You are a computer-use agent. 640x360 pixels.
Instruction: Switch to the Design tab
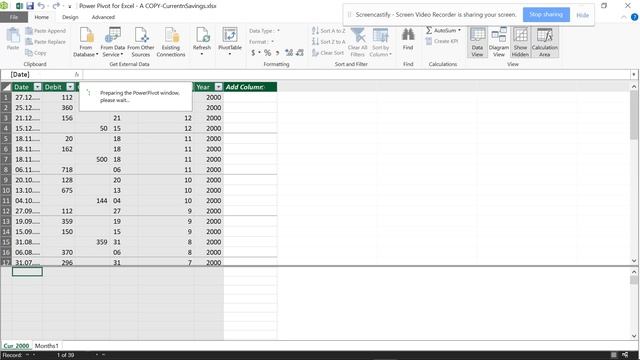point(70,17)
